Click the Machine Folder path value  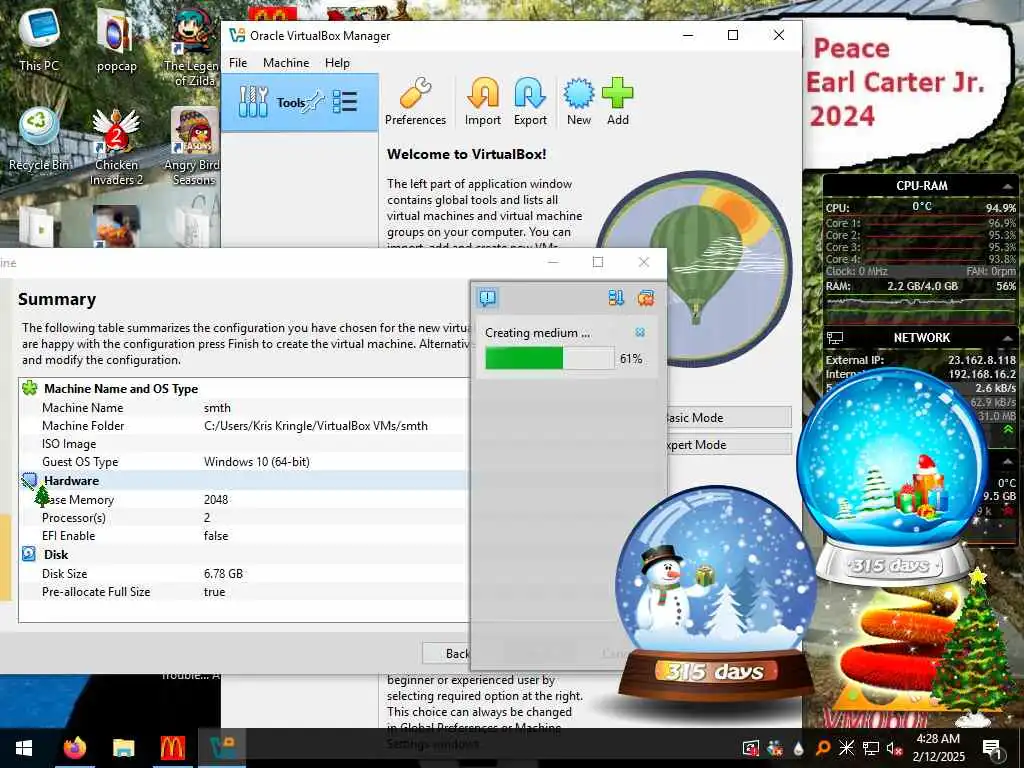(x=315, y=426)
